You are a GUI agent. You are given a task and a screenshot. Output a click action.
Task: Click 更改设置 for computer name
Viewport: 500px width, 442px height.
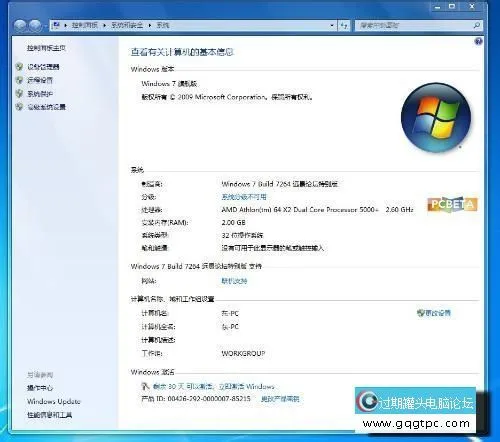click(x=438, y=313)
